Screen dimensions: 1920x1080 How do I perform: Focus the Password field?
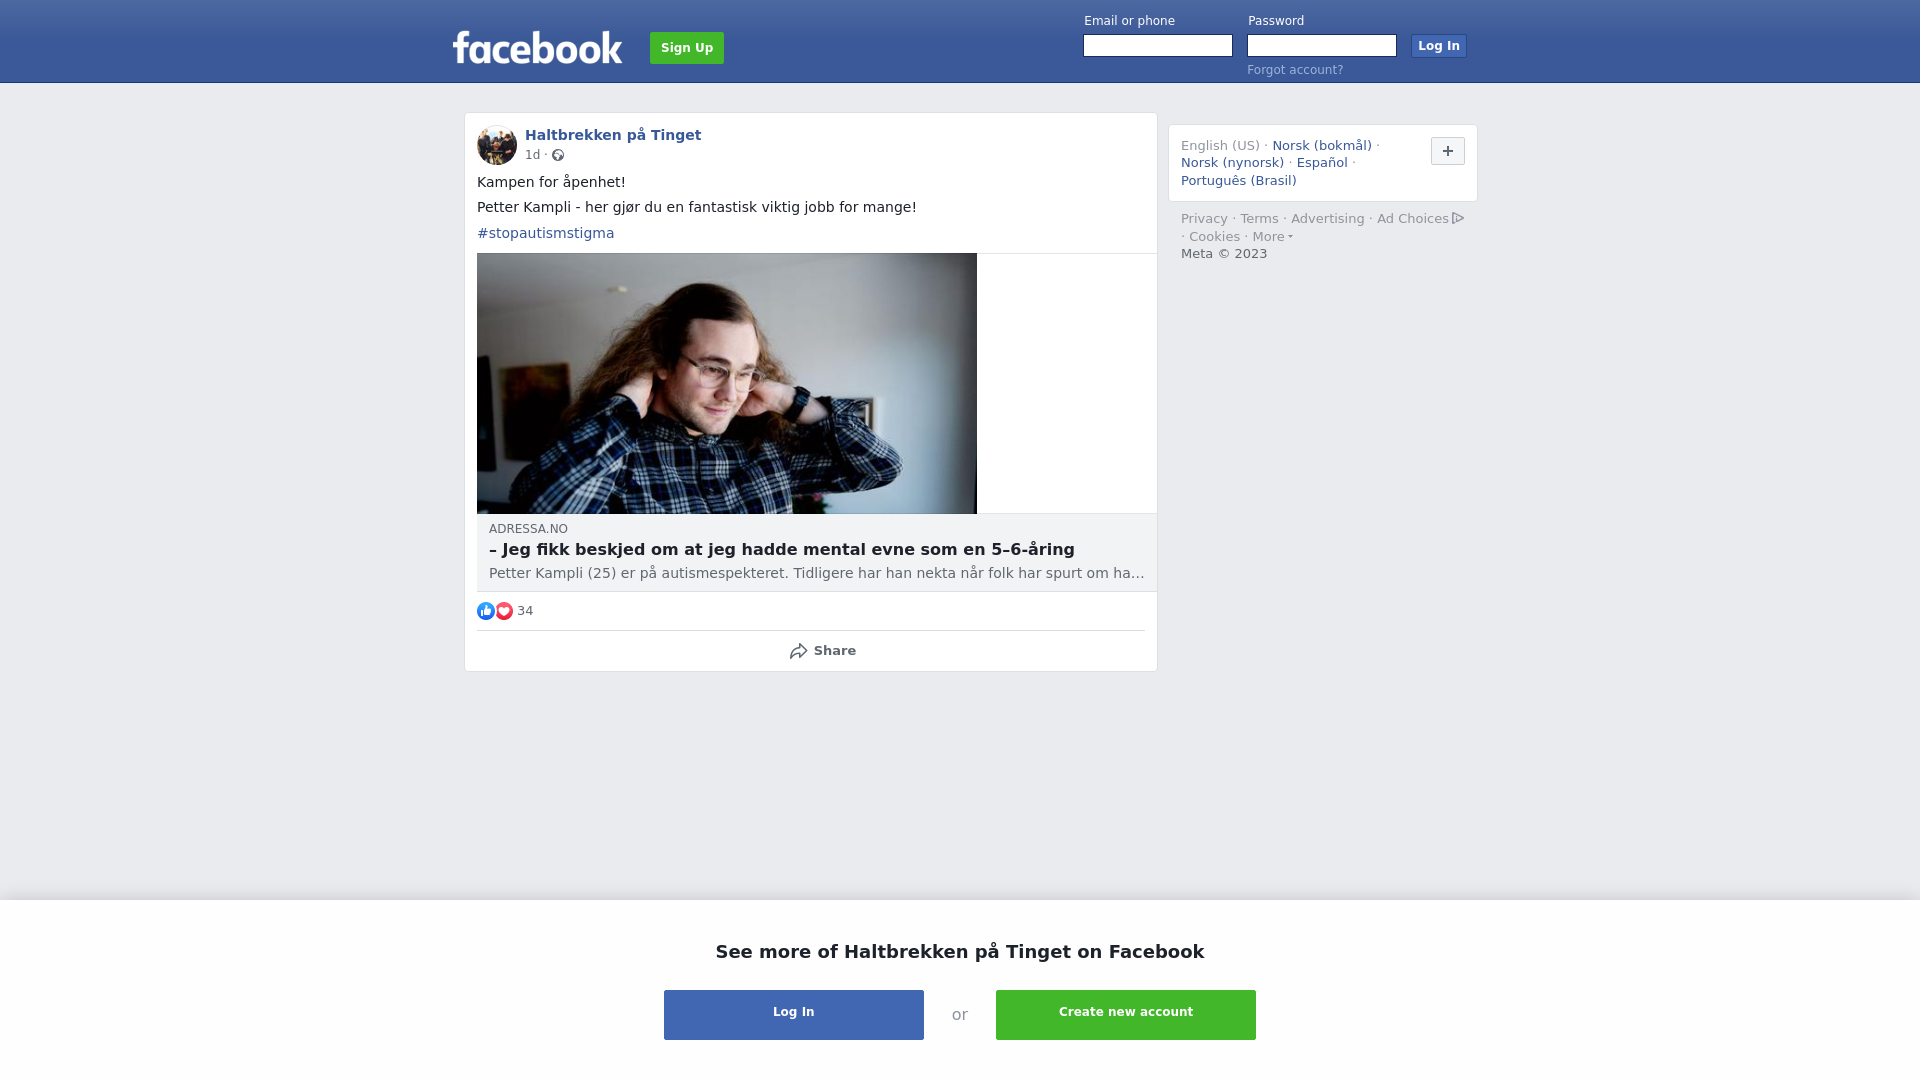pyautogui.click(x=1322, y=46)
